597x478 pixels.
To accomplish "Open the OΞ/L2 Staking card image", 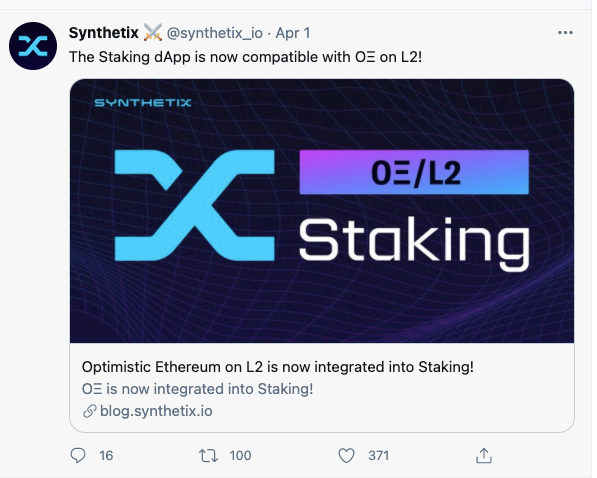I will coord(322,211).
